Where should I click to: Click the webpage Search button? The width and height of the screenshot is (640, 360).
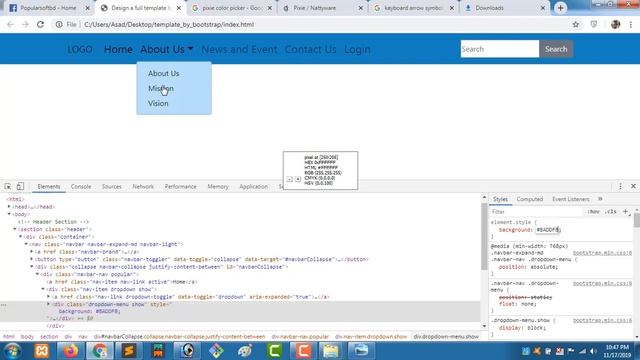(x=556, y=49)
